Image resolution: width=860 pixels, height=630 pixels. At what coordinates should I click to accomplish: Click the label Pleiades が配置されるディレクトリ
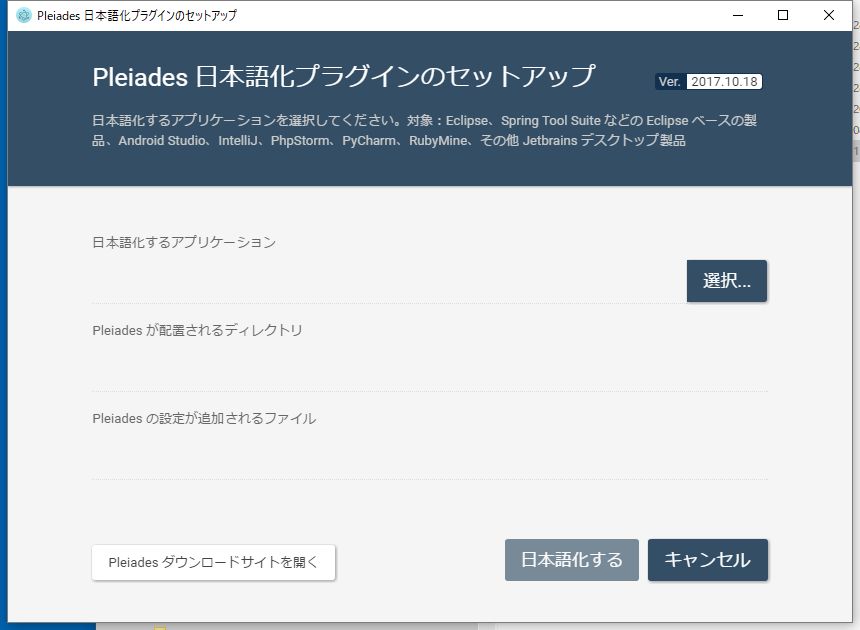197,330
